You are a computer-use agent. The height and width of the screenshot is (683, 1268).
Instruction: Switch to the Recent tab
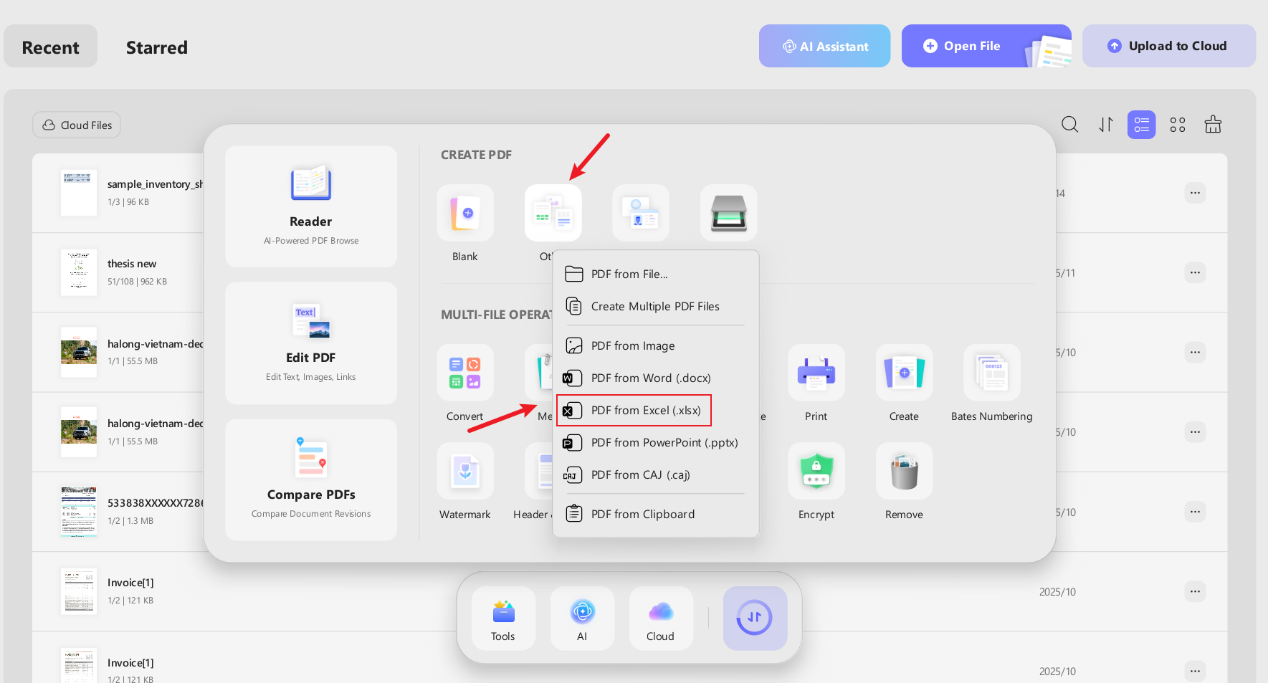click(x=51, y=47)
